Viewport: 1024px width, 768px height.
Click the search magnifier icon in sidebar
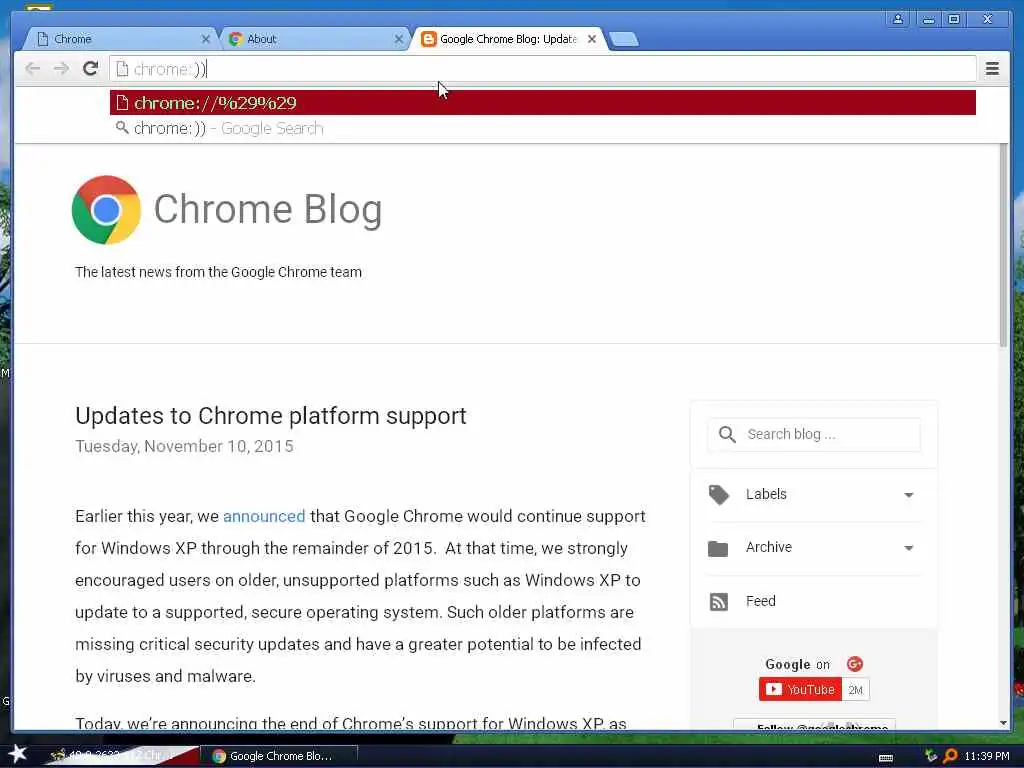727,434
